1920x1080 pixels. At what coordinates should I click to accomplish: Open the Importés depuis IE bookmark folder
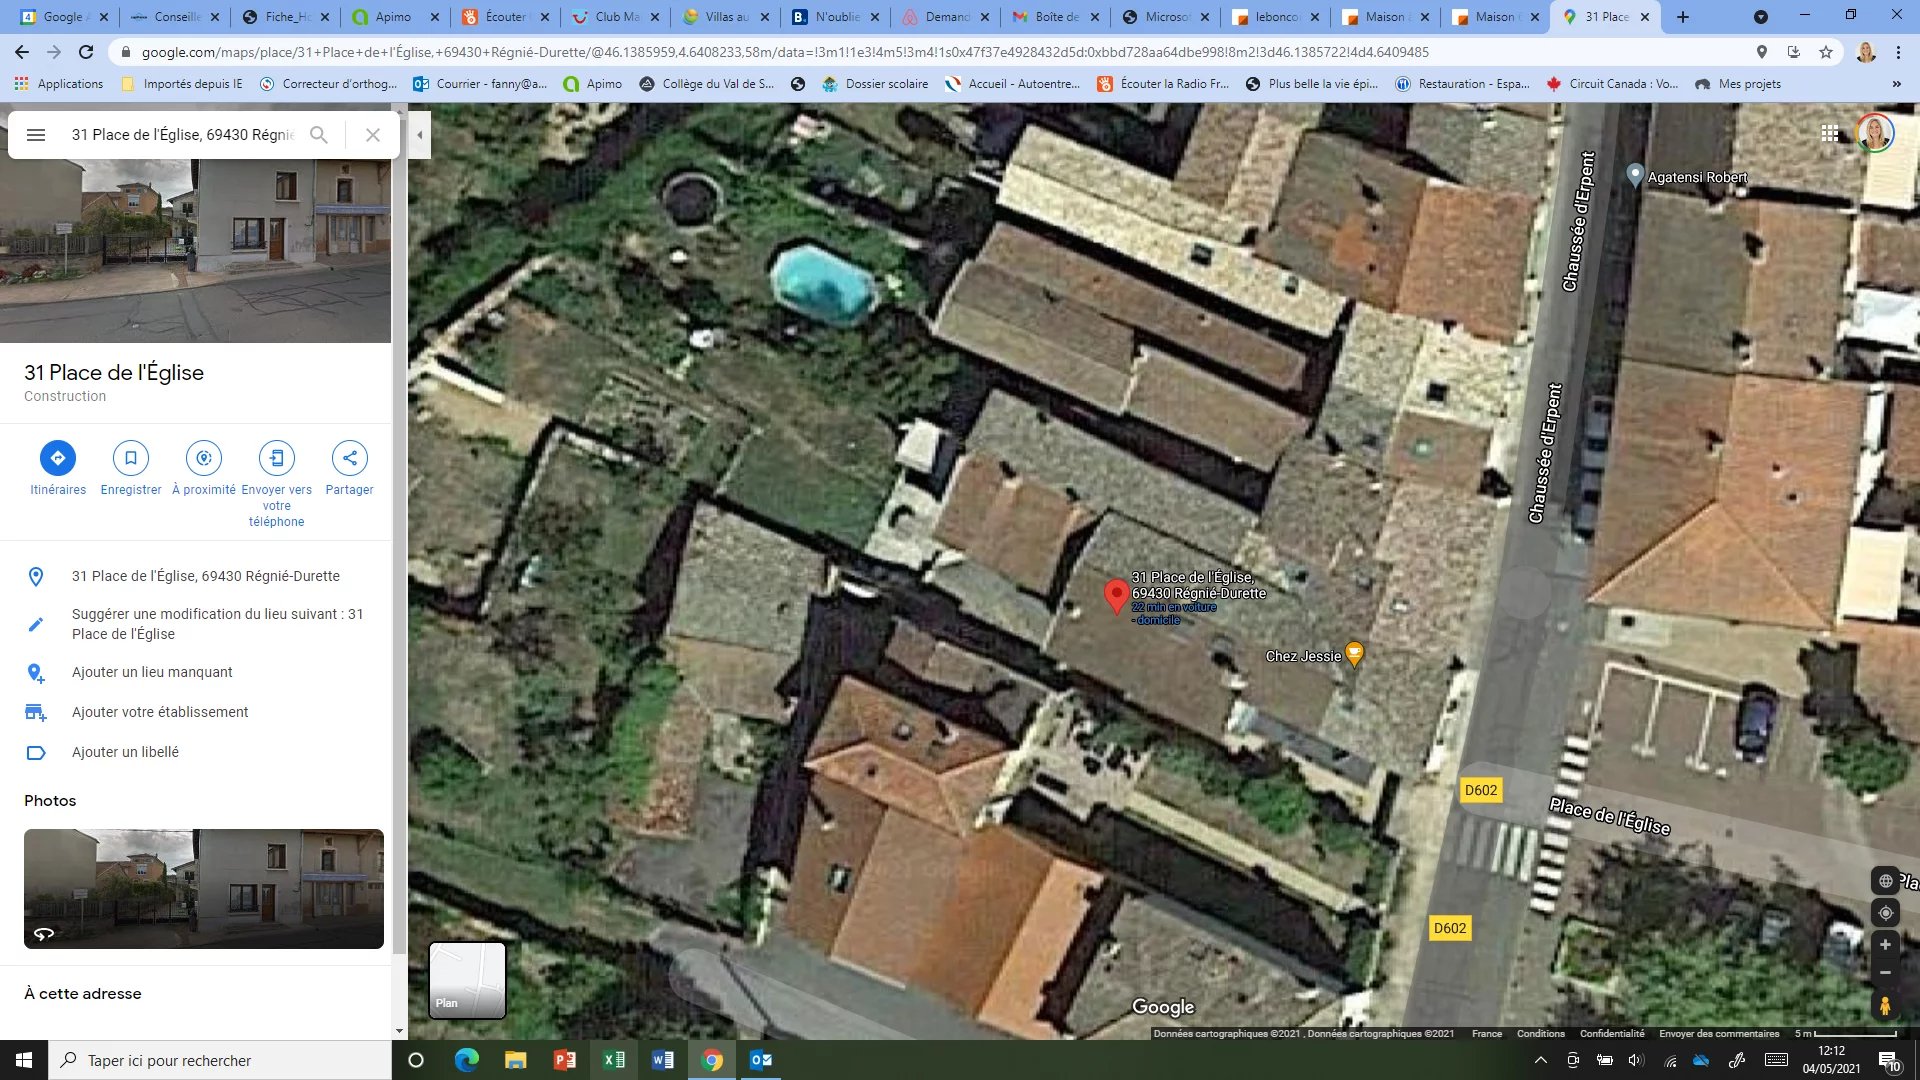pyautogui.click(x=182, y=84)
